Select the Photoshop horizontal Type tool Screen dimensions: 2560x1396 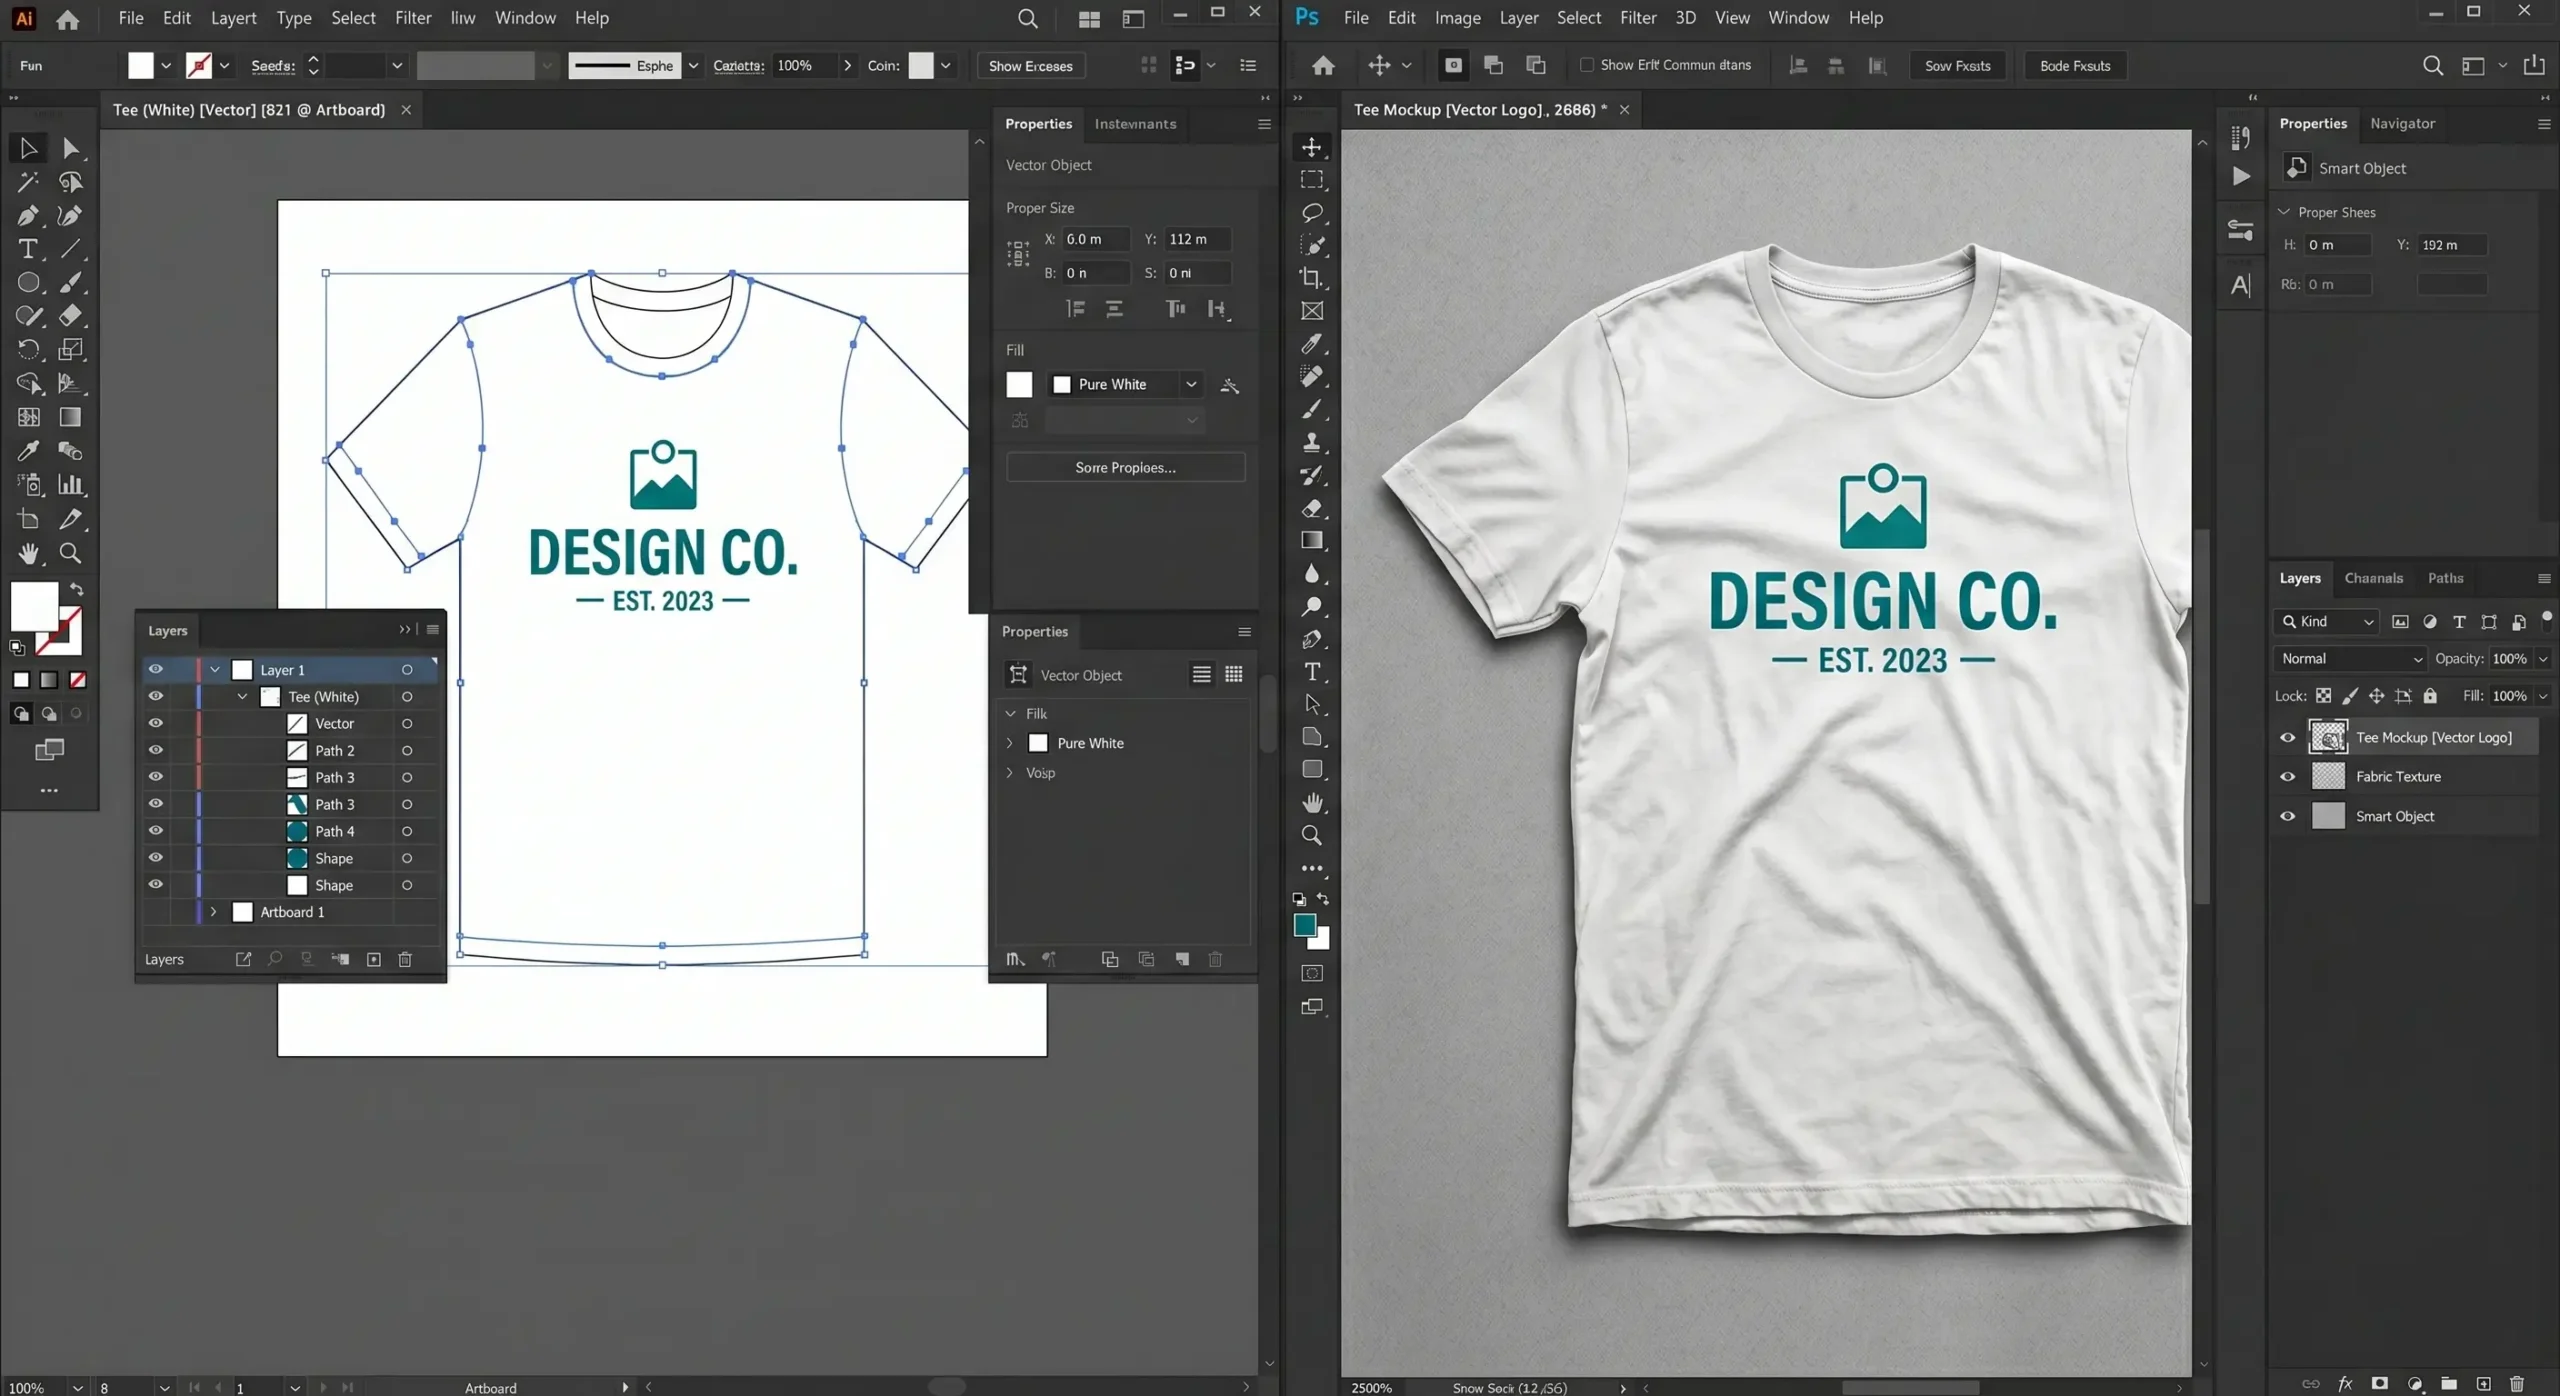coord(1312,672)
